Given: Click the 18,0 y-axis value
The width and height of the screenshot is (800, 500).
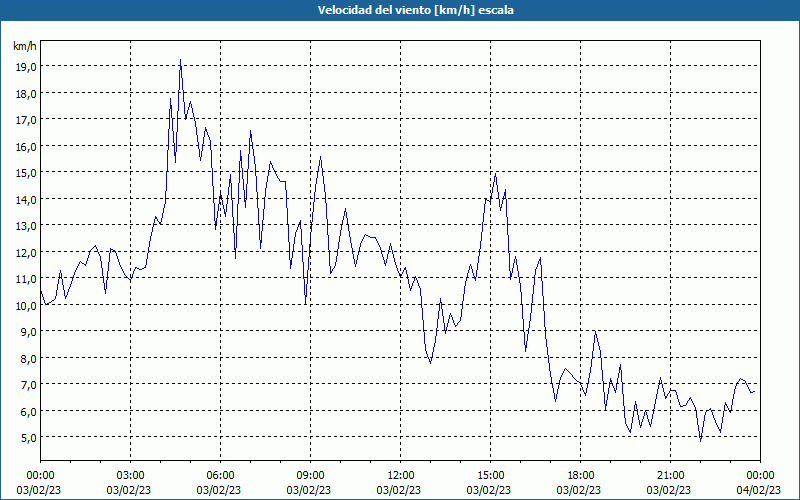Looking at the screenshot, I should point(25,93).
